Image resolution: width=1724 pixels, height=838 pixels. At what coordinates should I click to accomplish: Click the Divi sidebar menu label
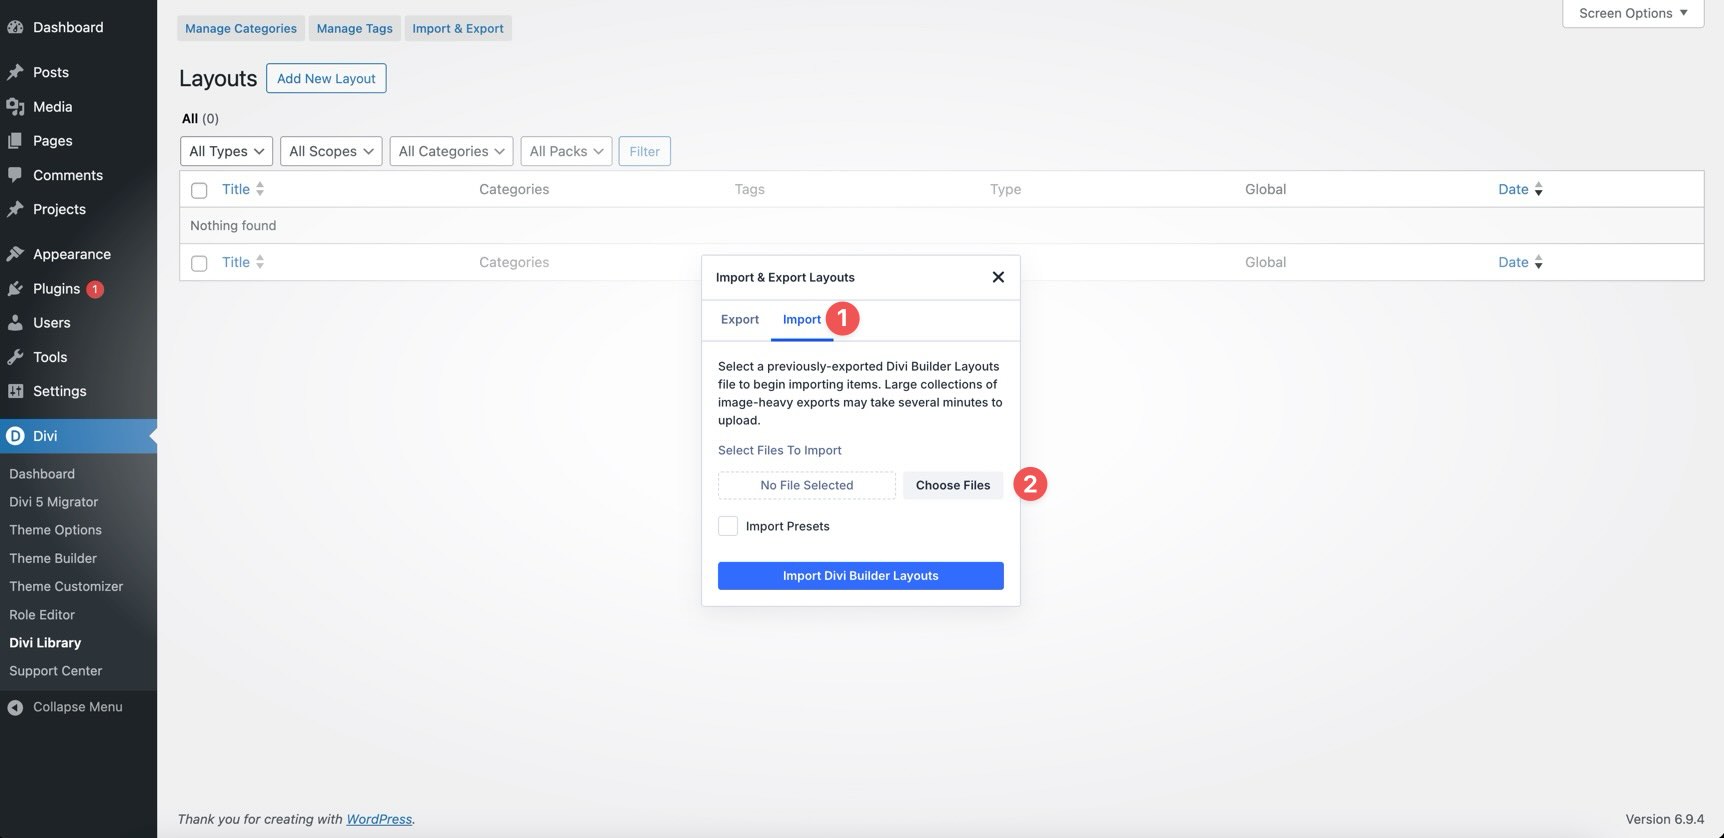[45, 436]
